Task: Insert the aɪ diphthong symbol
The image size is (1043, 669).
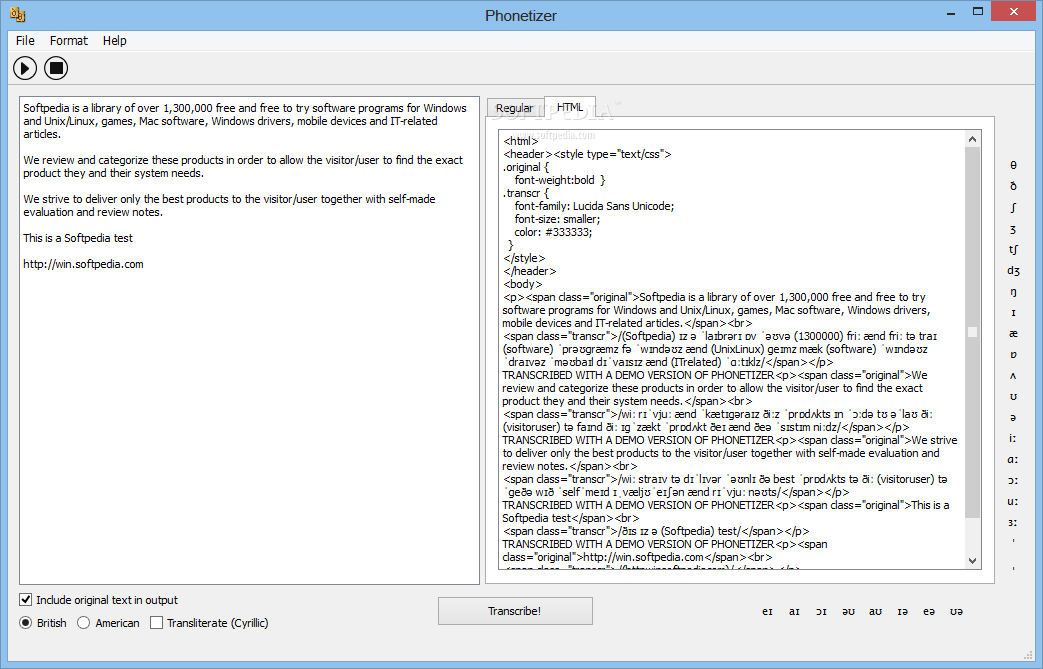Action: coord(794,612)
